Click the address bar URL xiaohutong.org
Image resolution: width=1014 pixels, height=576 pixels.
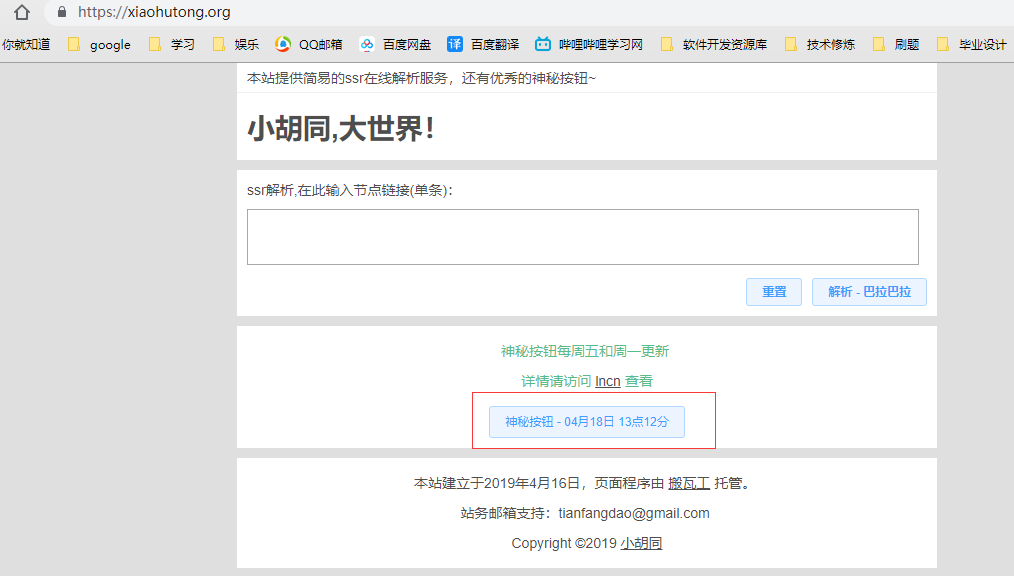pos(154,13)
